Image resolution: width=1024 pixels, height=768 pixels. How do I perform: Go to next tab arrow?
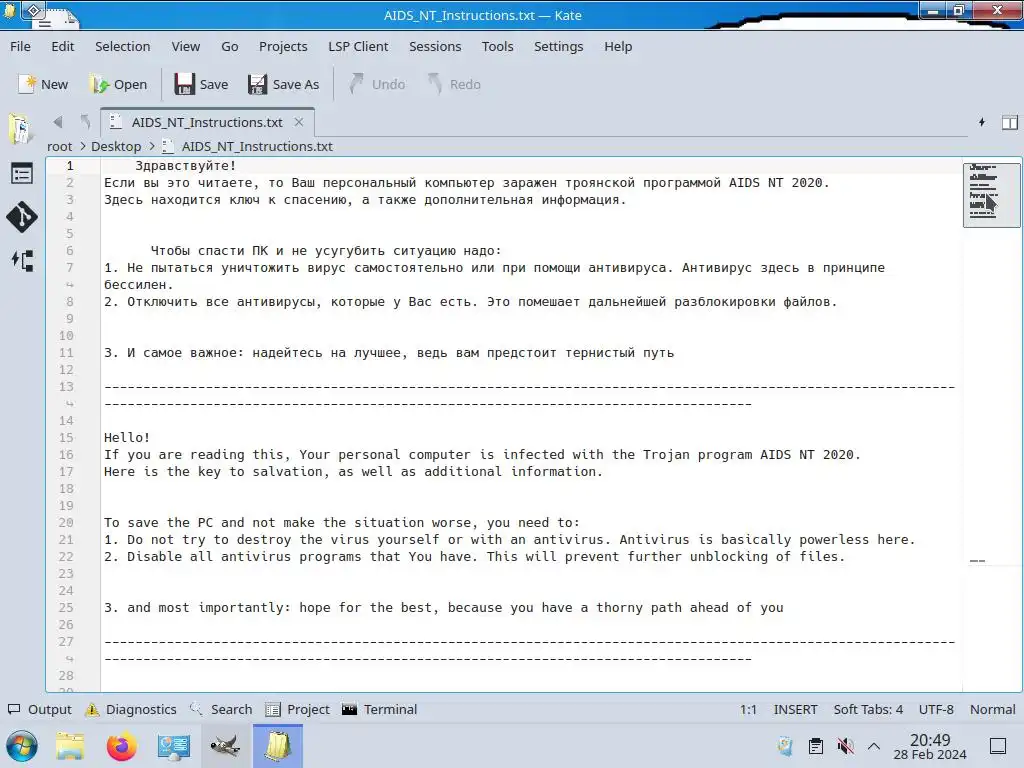point(85,122)
